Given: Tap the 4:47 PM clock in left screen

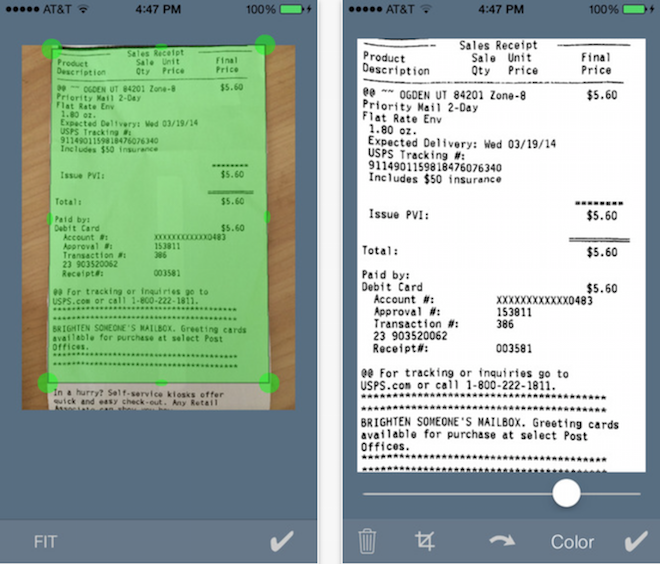Looking at the screenshot, I should coord(158,9).
